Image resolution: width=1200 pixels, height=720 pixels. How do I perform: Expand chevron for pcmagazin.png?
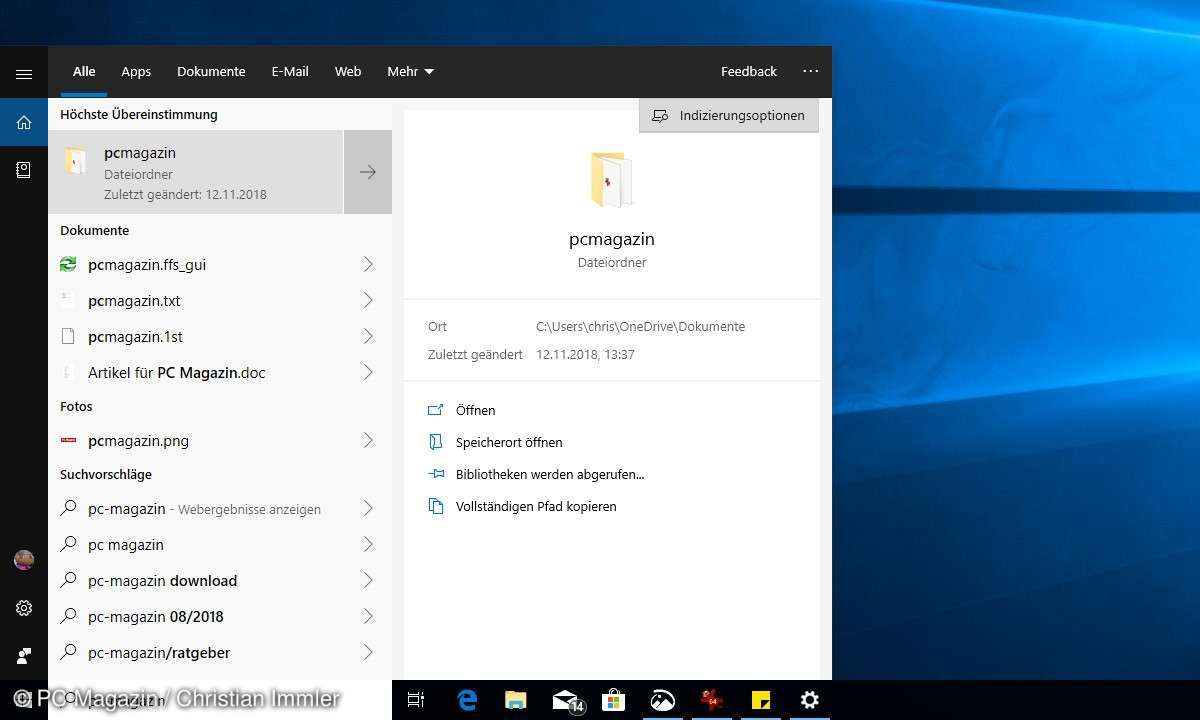[368, 440]
